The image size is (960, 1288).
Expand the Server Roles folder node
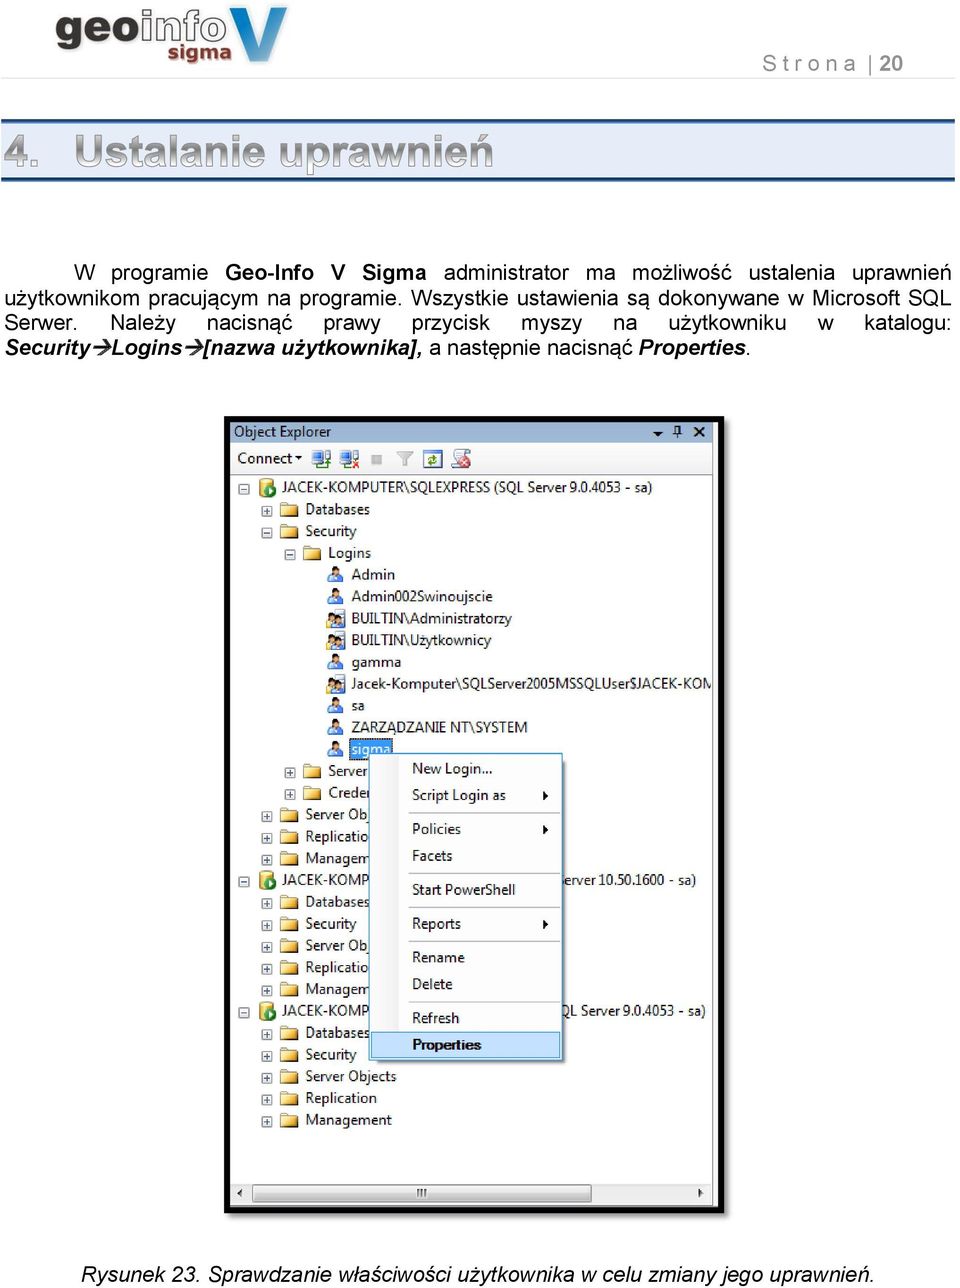click(290, 773)
